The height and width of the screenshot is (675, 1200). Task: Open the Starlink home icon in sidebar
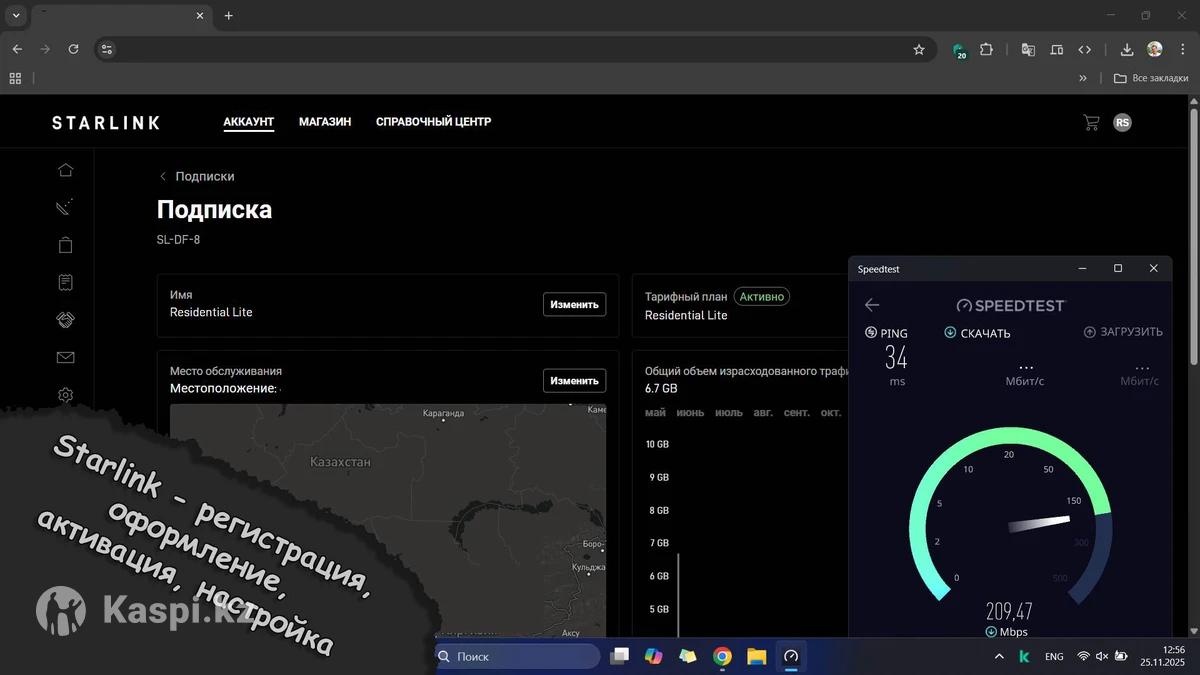[65, 170]
